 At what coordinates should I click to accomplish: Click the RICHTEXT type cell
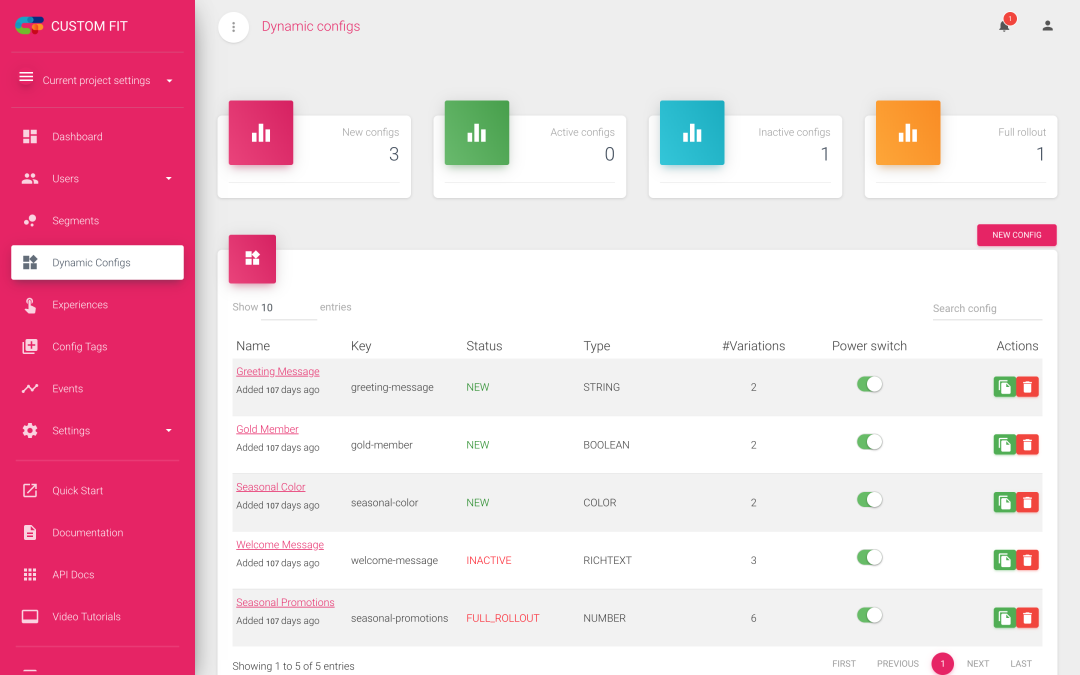[x=608, y=561]
